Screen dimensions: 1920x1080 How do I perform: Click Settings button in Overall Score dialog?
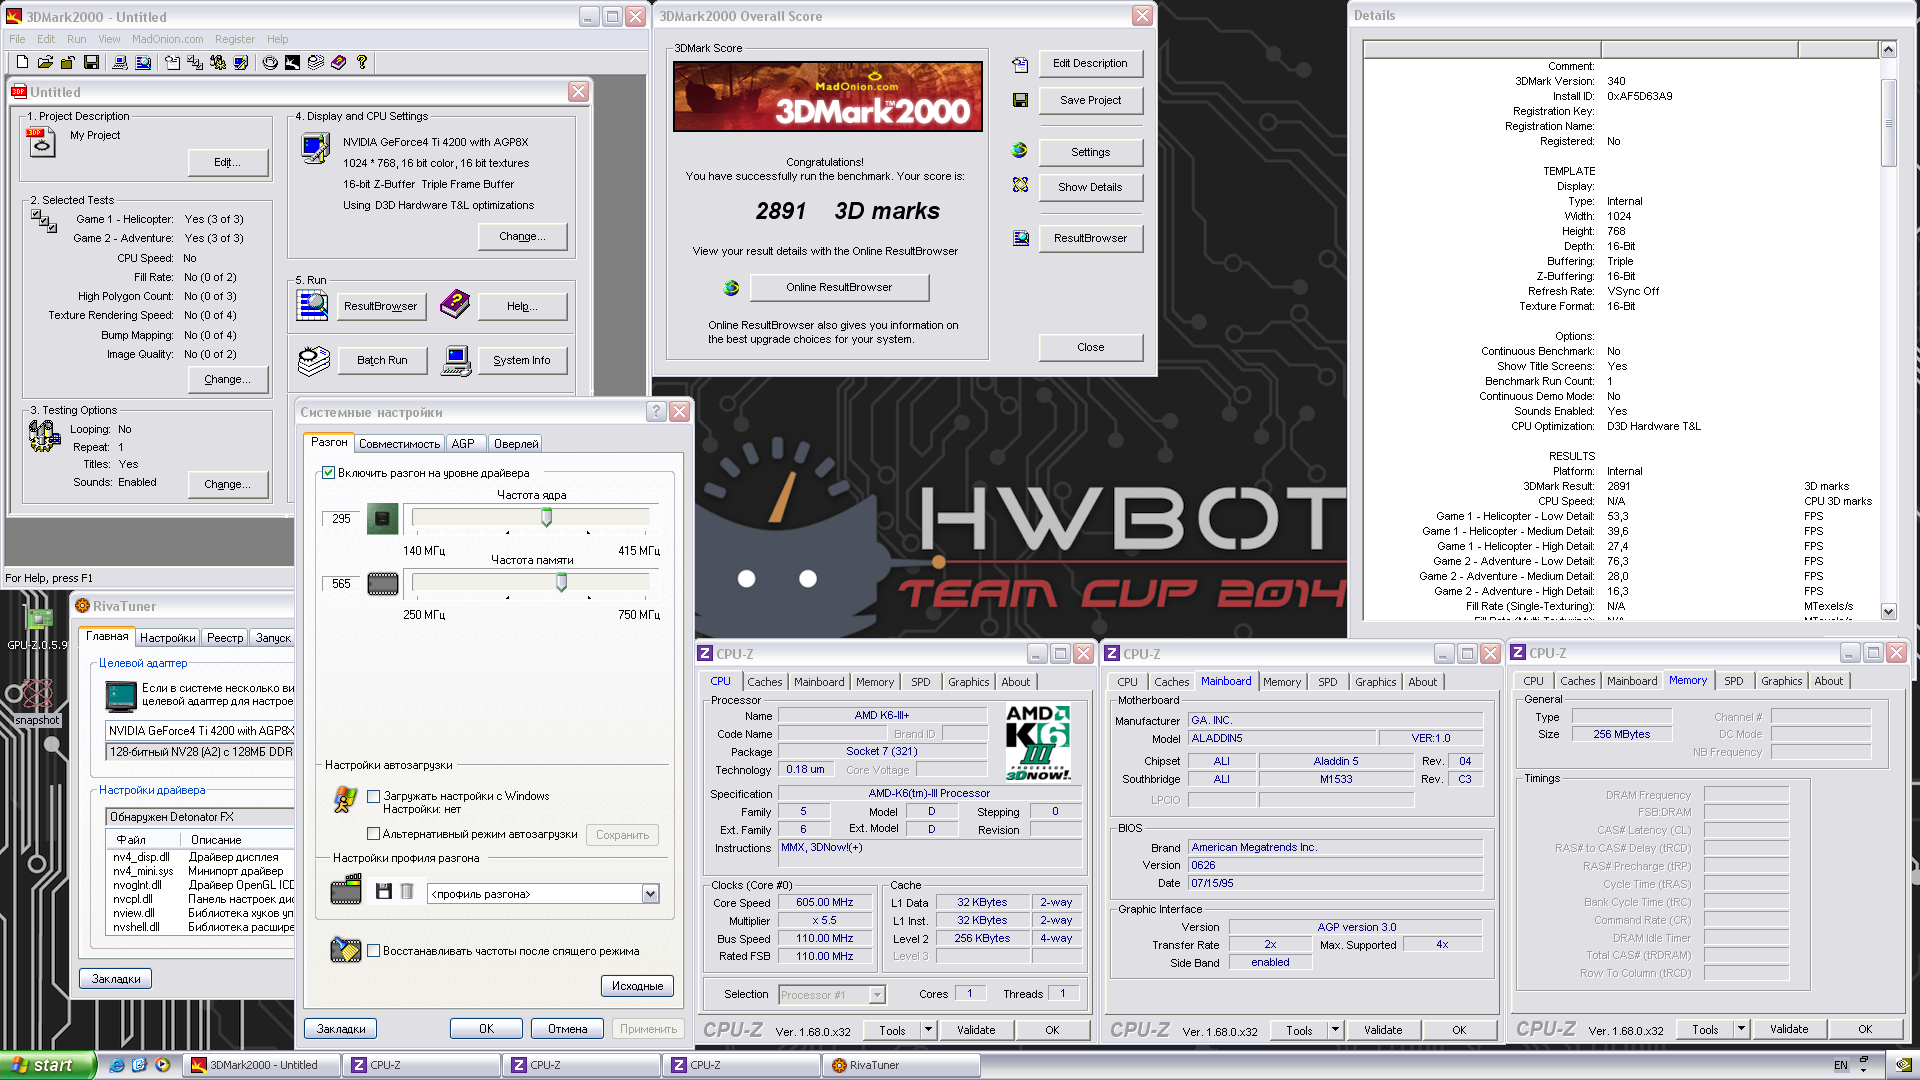pos(1090,152)
